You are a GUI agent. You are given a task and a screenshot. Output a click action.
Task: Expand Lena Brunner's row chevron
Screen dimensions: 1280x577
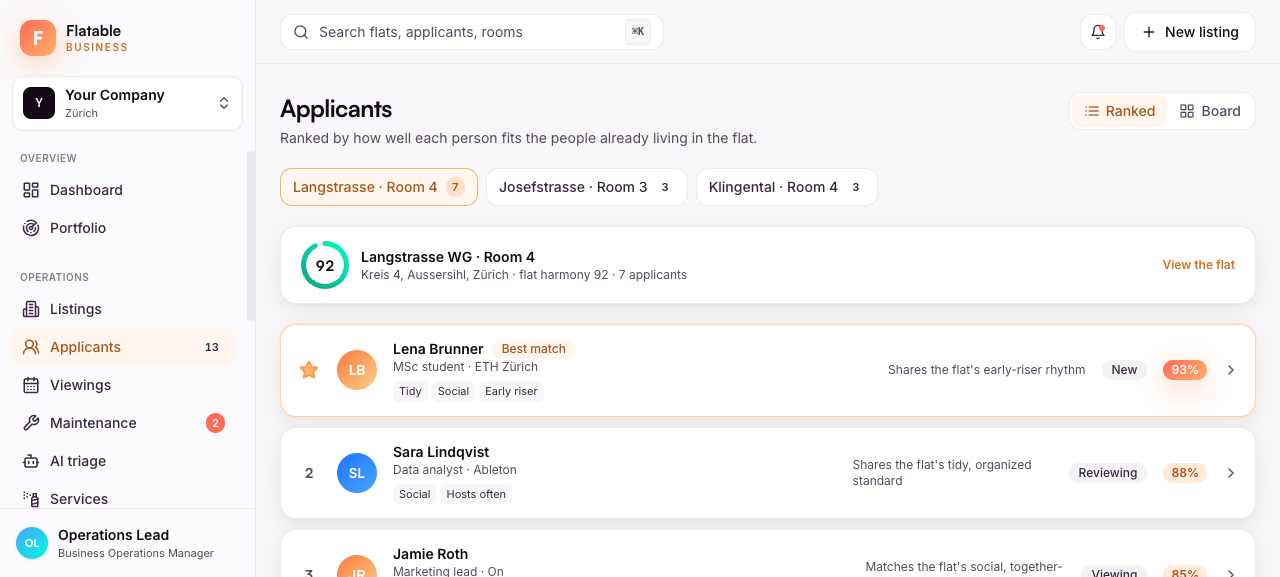click(x=1231, y=370)
